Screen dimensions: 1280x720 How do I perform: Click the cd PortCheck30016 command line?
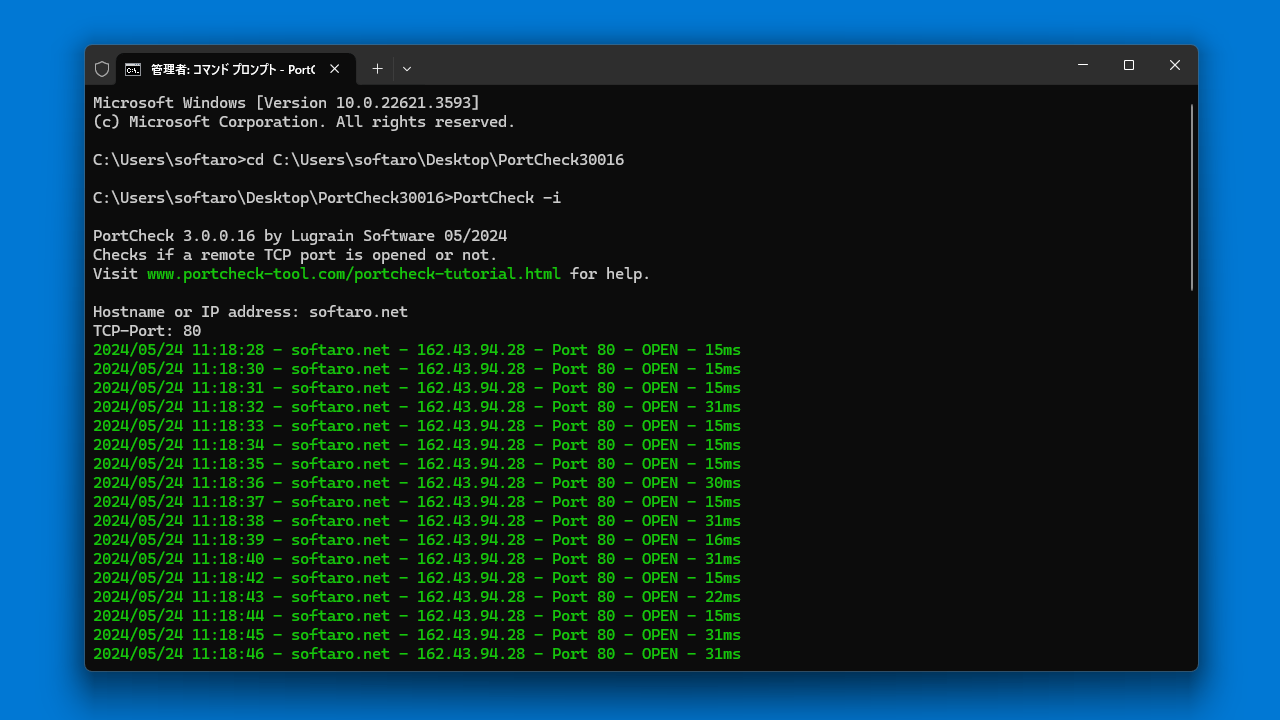tap(358, 160)
